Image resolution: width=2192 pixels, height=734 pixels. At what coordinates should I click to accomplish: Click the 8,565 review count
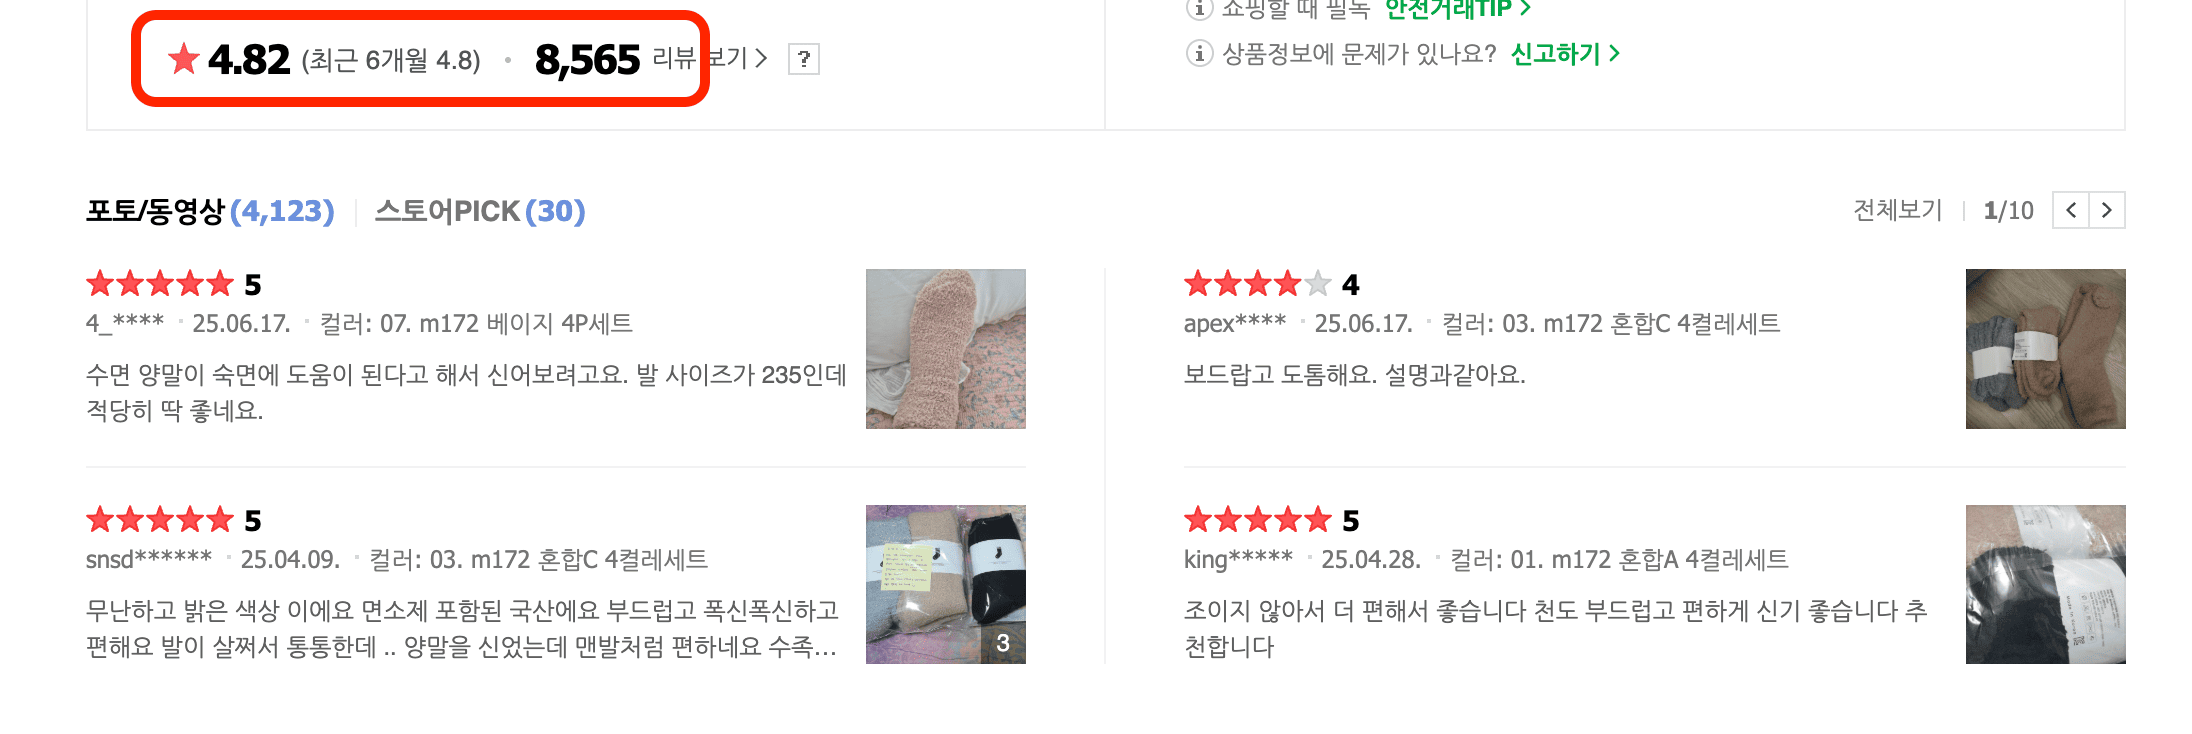point(588,59)
